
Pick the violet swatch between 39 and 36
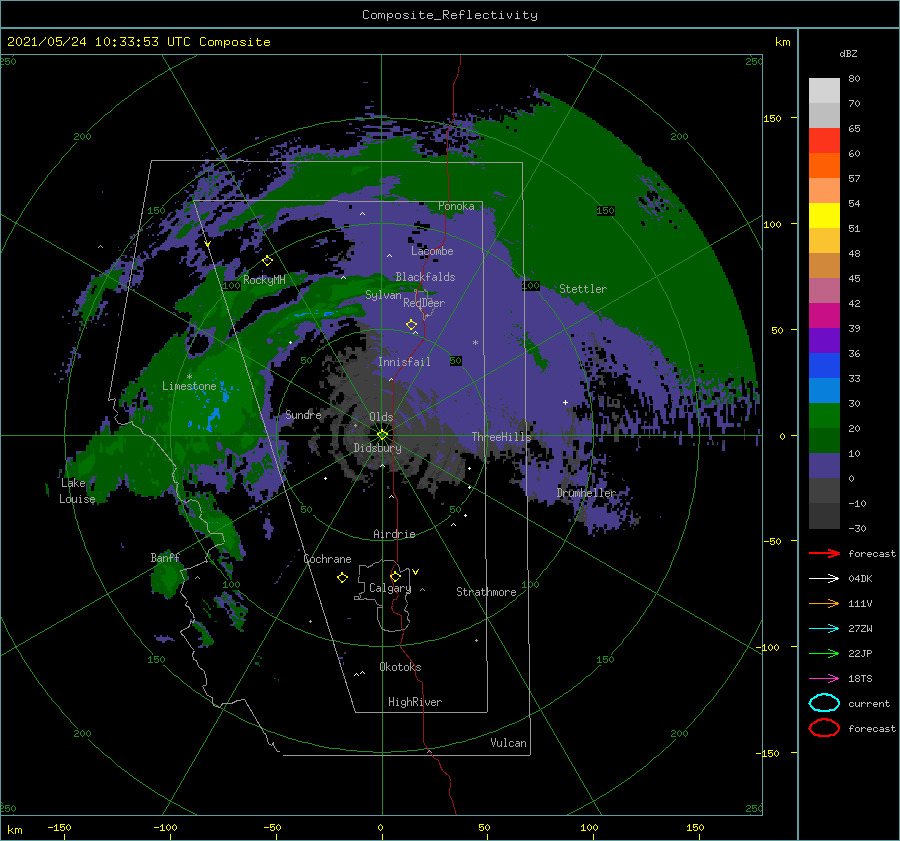(824, 340)
